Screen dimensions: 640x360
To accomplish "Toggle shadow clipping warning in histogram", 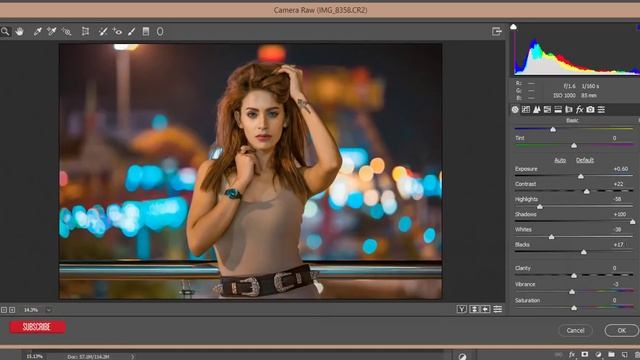I will pyautogui.click(x=513, y=27).
